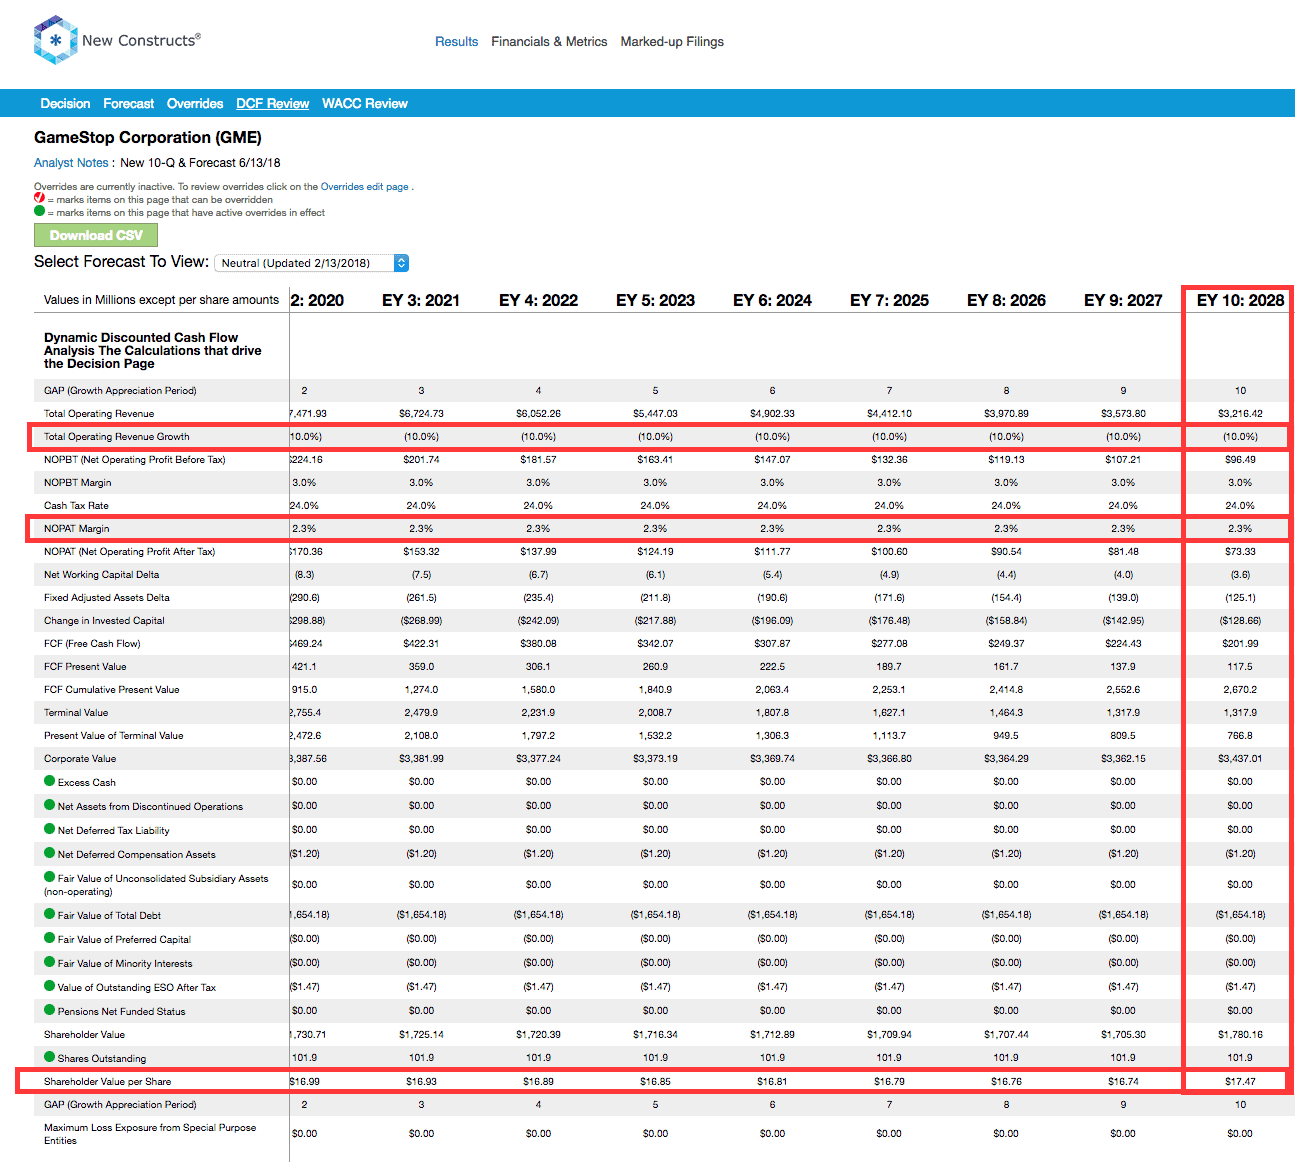
Task: Click the EY 5: 2023 column header
Action: 655,300
